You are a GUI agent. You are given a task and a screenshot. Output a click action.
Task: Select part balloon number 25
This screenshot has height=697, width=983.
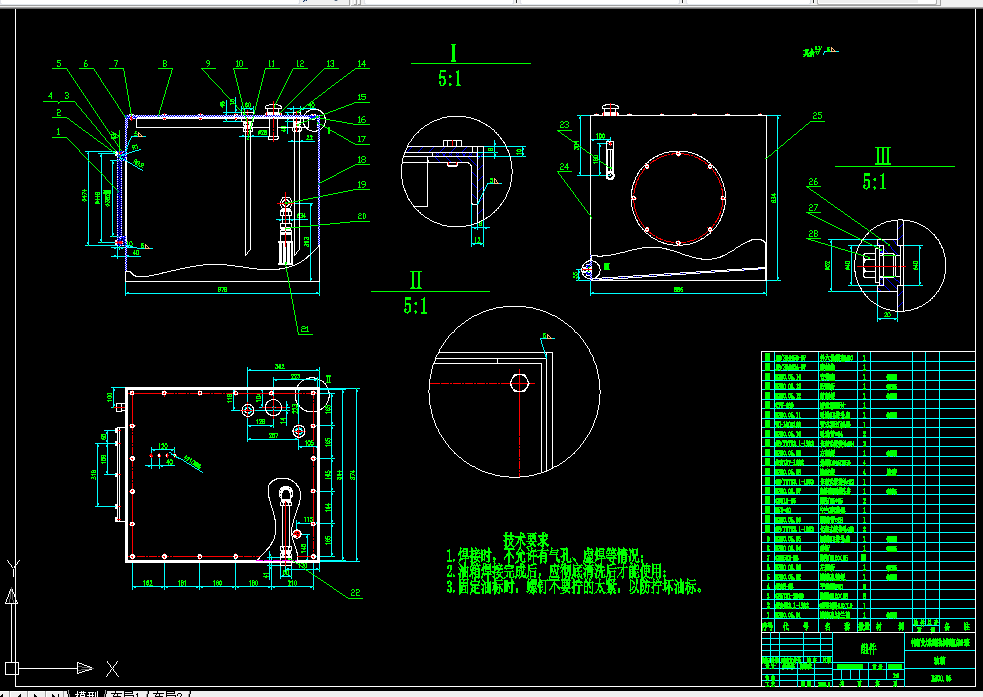(x=817, y=115)
